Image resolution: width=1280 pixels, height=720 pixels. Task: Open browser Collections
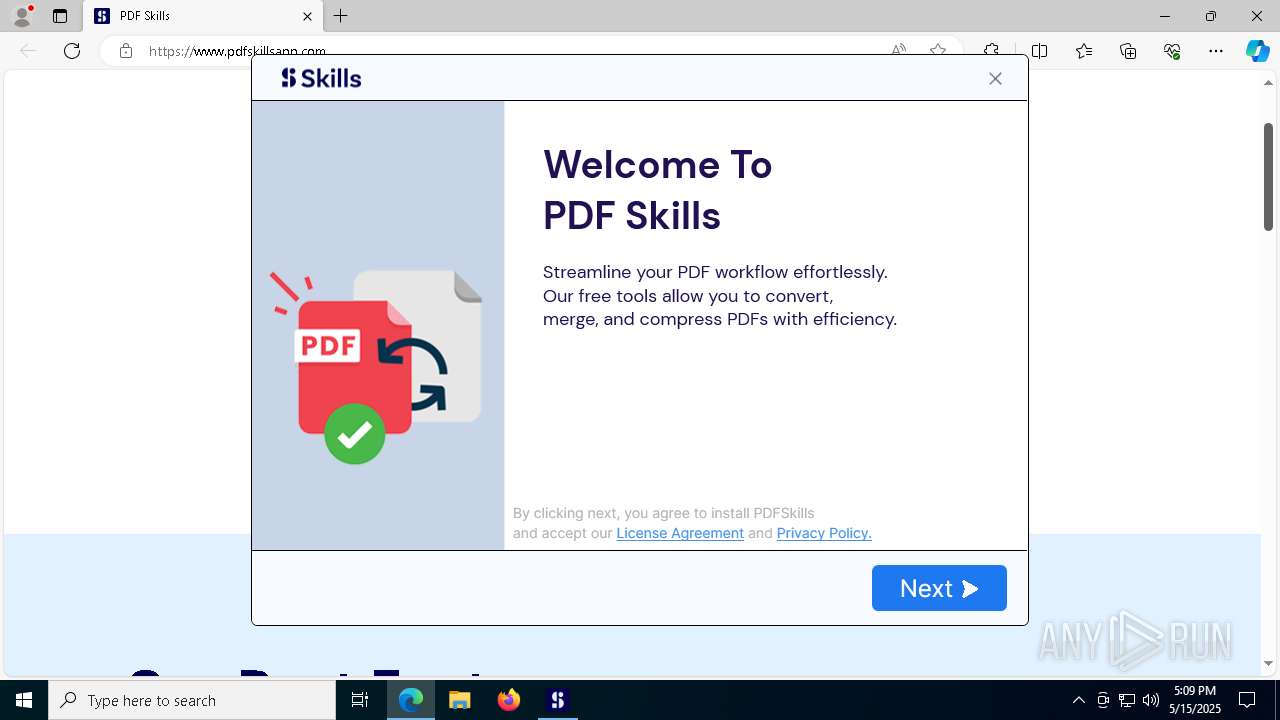point(1128,51)
